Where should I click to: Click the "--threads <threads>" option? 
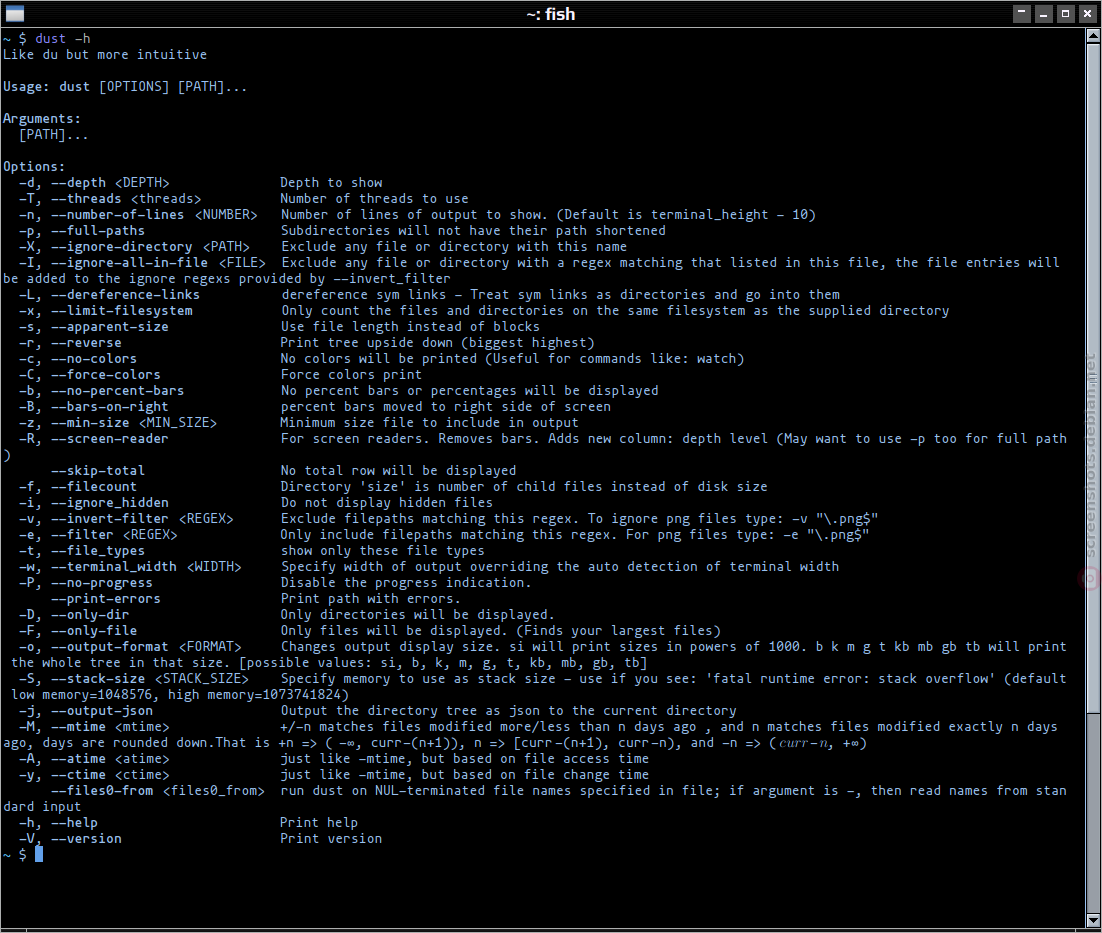[x=126, y=199]
